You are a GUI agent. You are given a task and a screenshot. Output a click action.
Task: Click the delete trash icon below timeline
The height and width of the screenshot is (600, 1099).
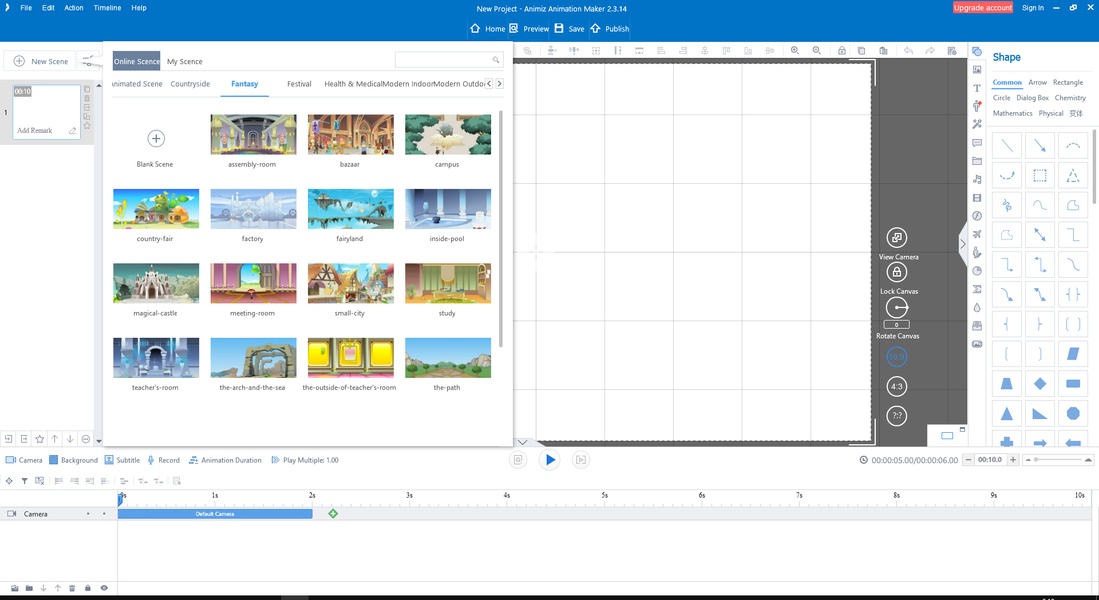click(72, 588)
